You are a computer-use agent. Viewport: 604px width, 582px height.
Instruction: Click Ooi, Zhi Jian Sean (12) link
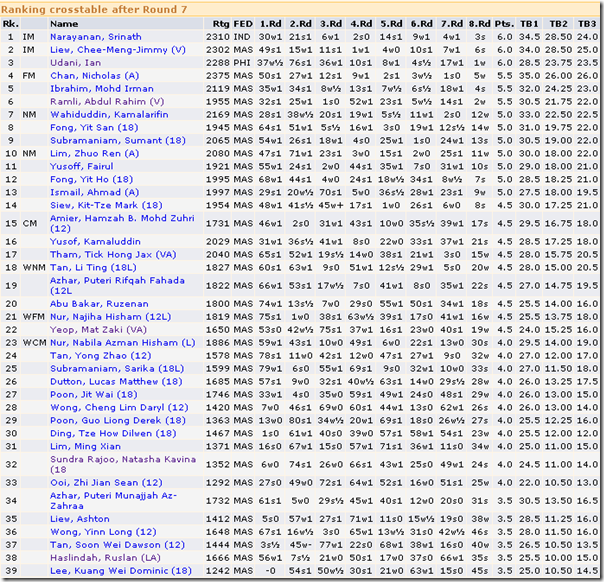point(106,483)
